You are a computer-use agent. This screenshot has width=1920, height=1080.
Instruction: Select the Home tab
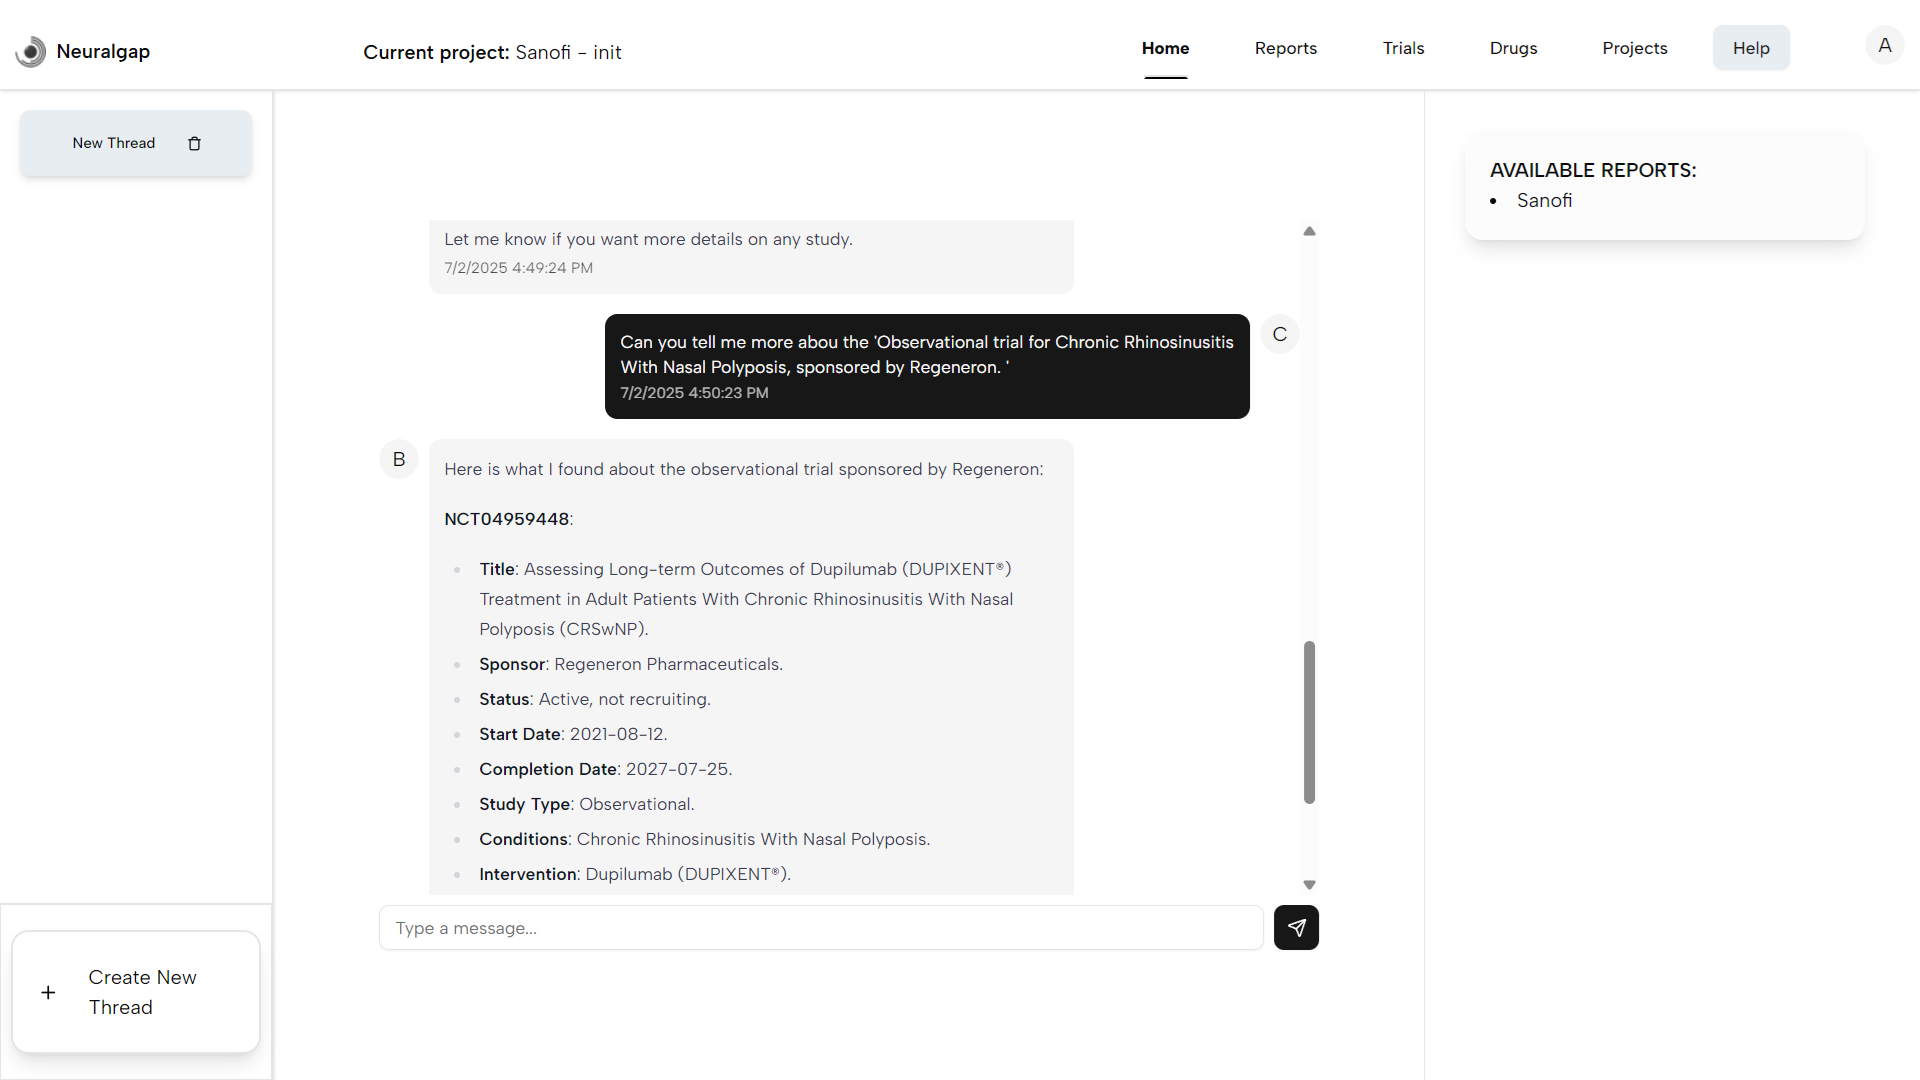(1165, 48)
